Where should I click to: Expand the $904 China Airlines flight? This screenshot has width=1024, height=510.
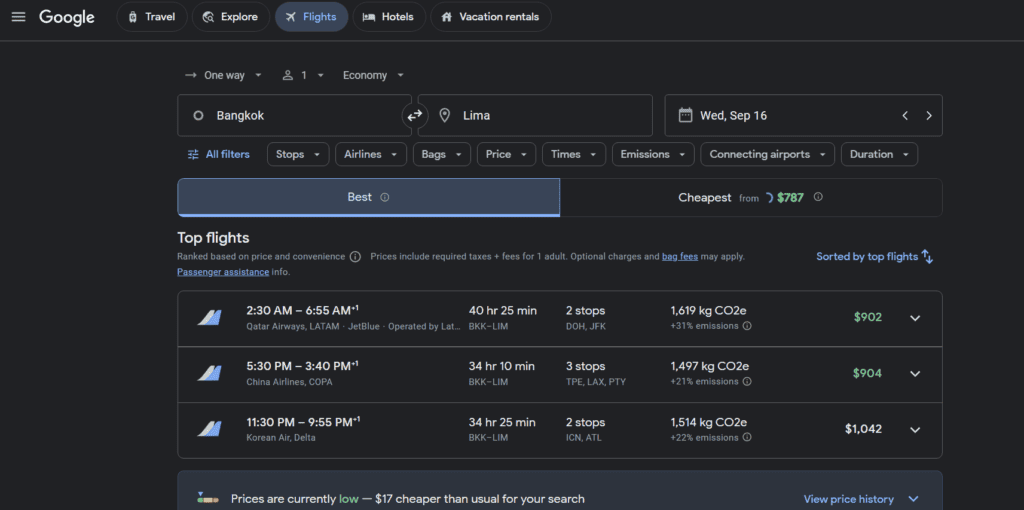point(915,374)
